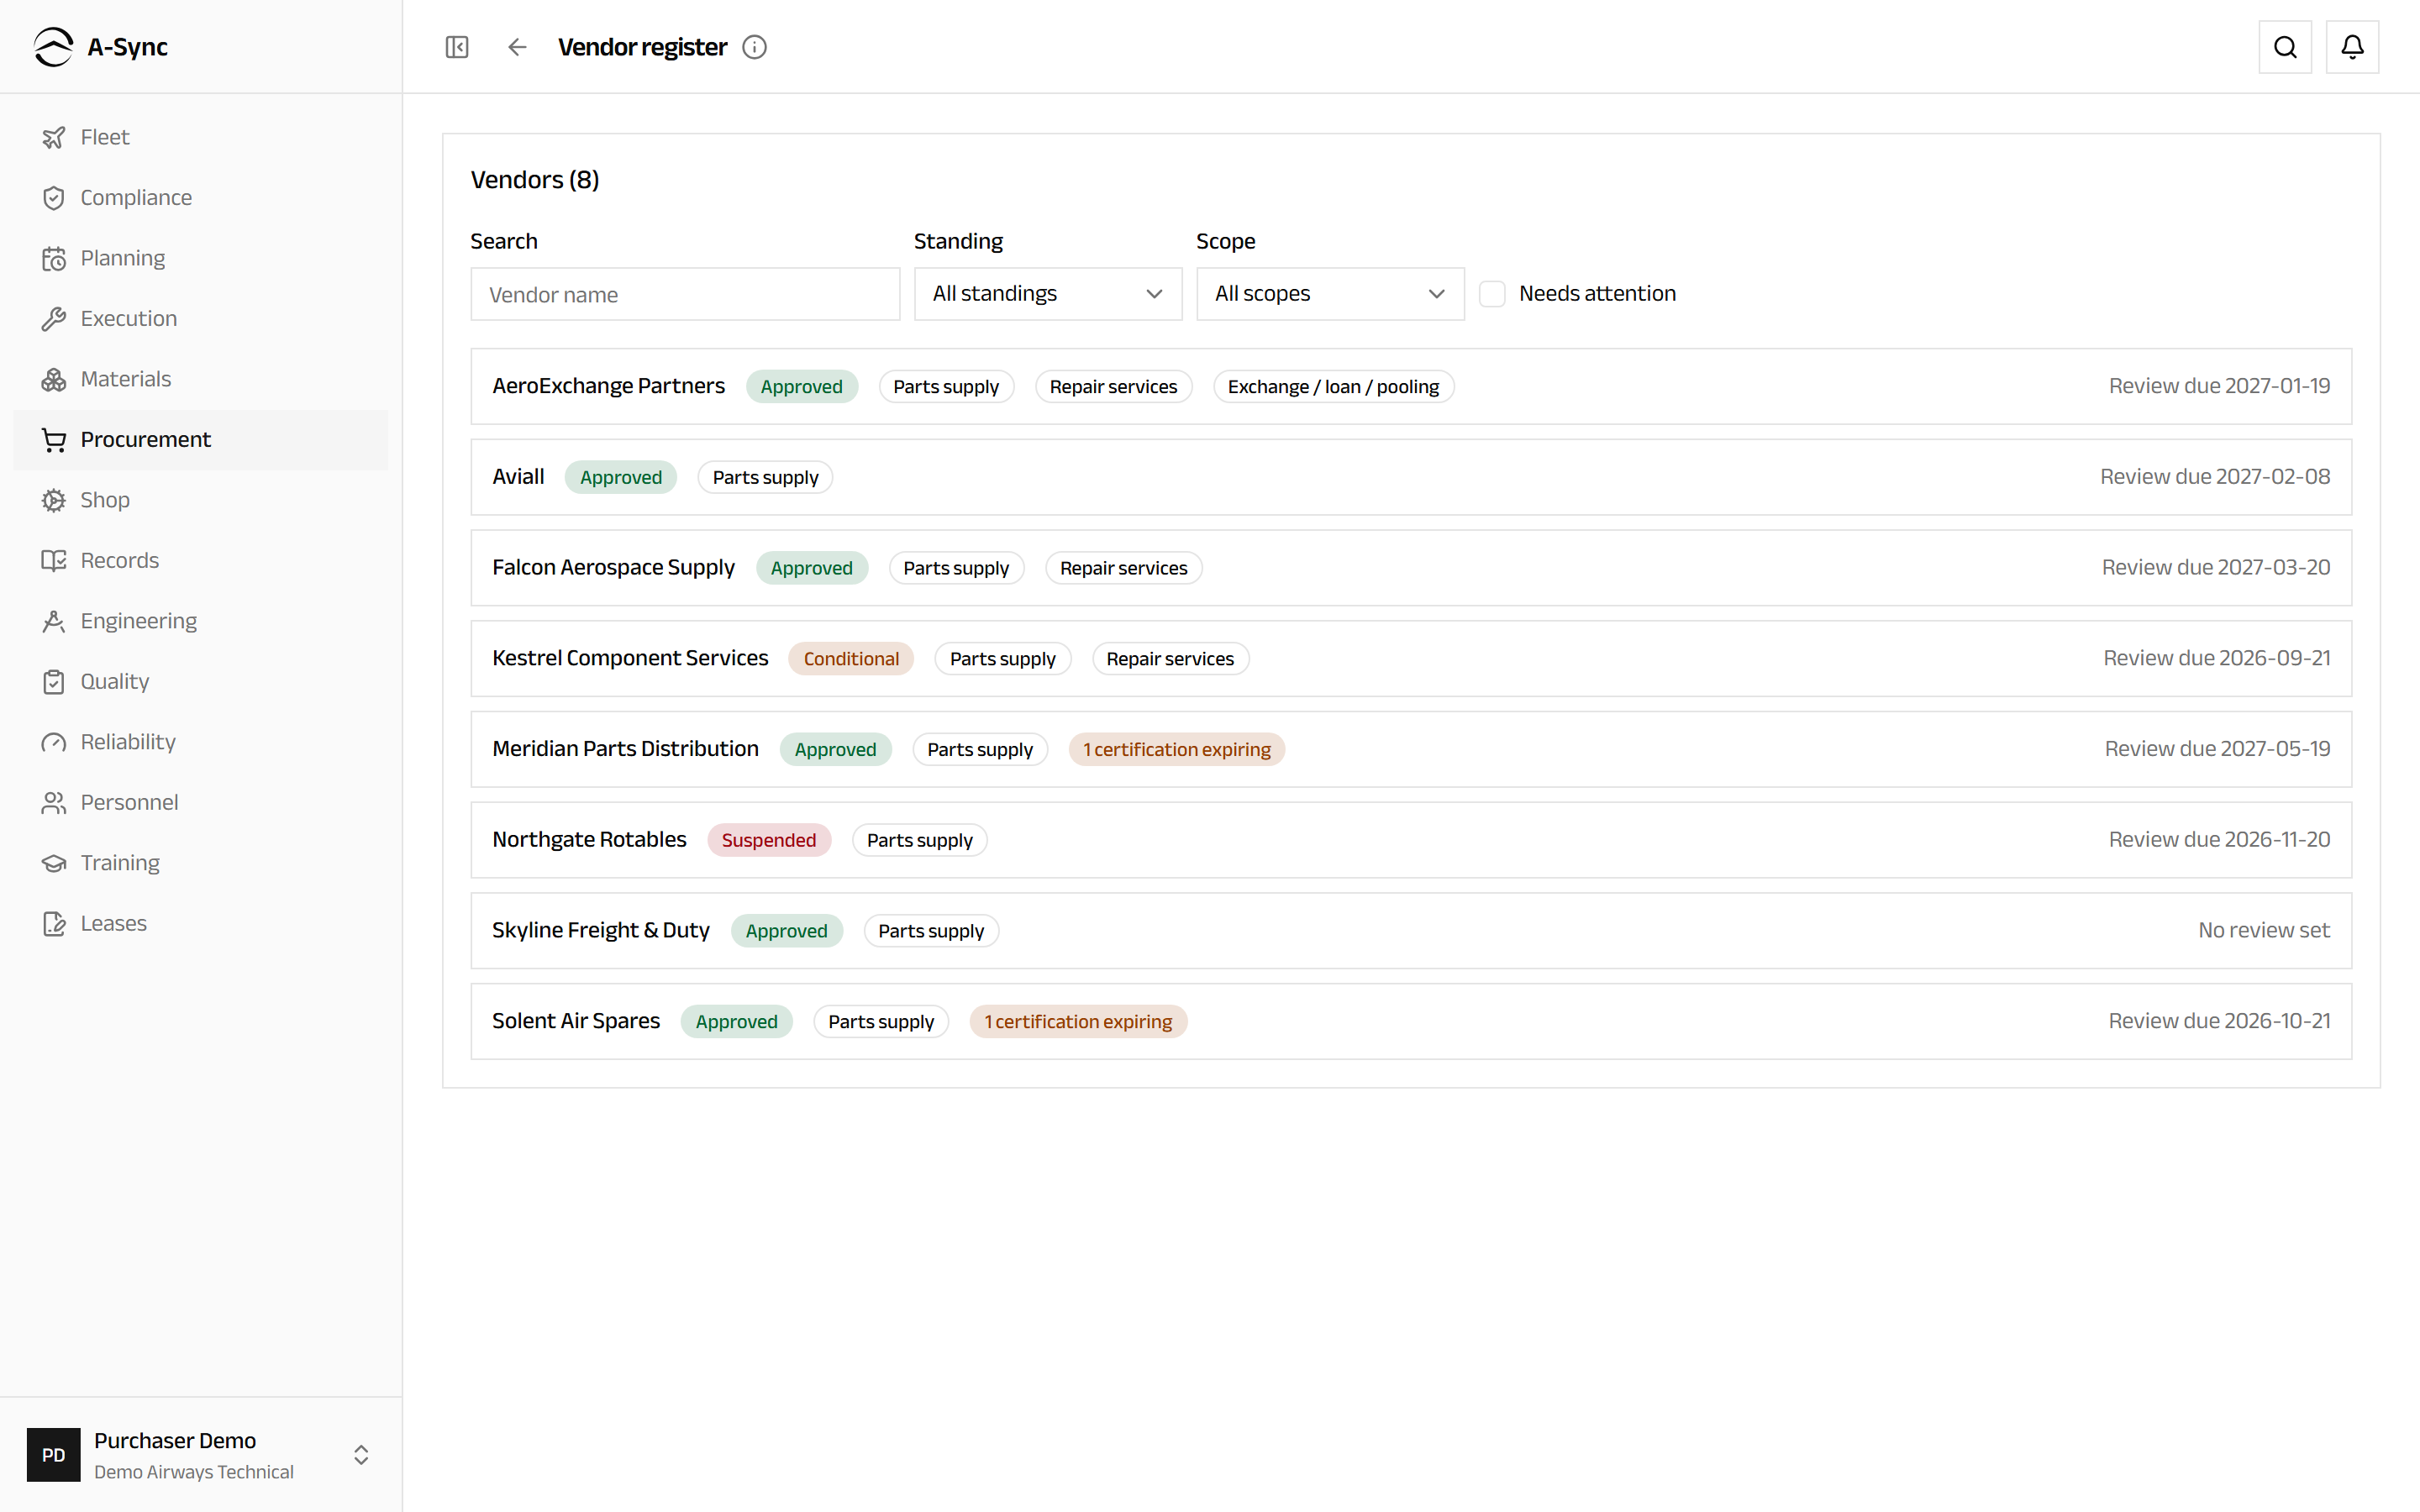This screenshot has width=2420, height=1512.
Task: Click the Compliance shield icon
Action: point(54,198)
